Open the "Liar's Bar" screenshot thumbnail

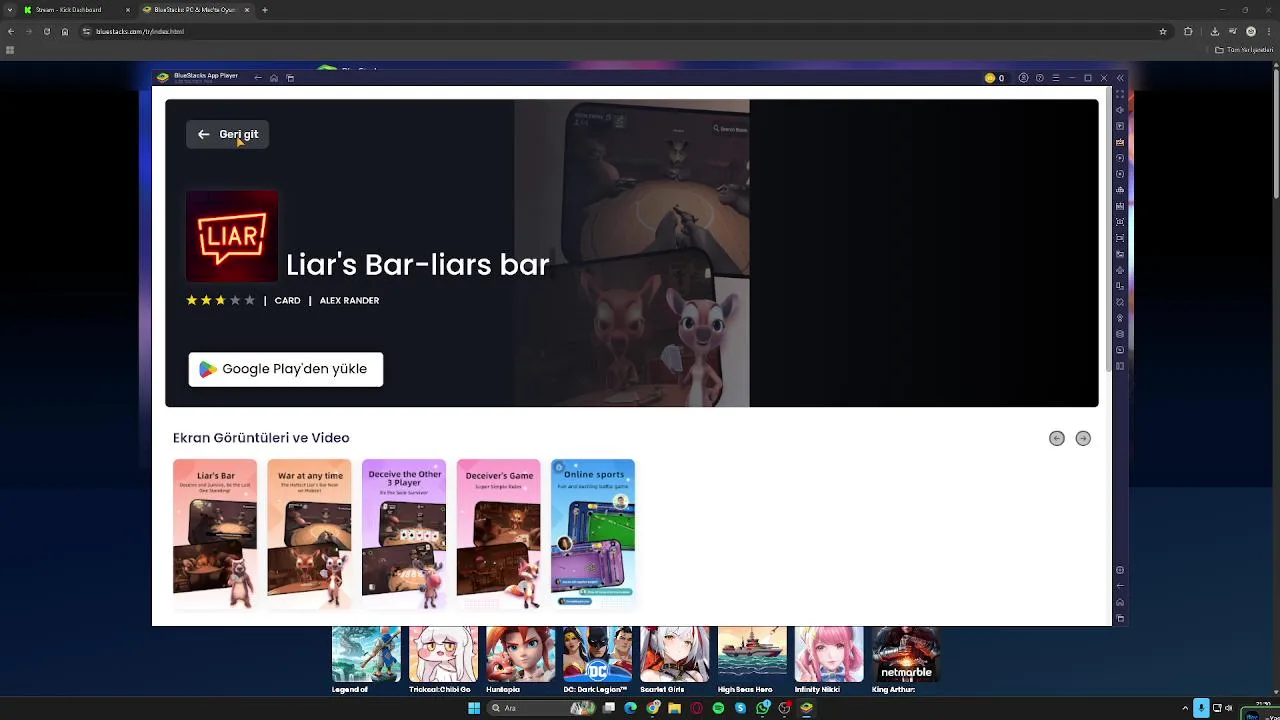215,534
